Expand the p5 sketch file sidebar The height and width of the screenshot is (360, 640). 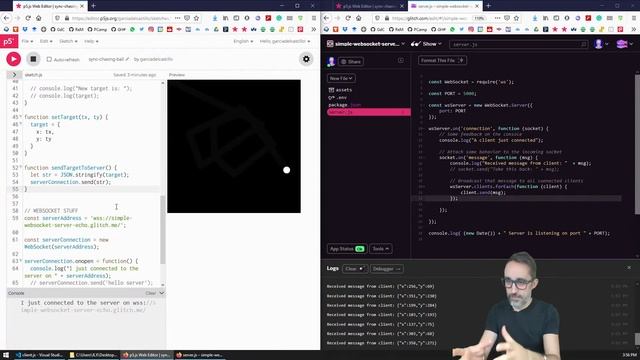14,75
